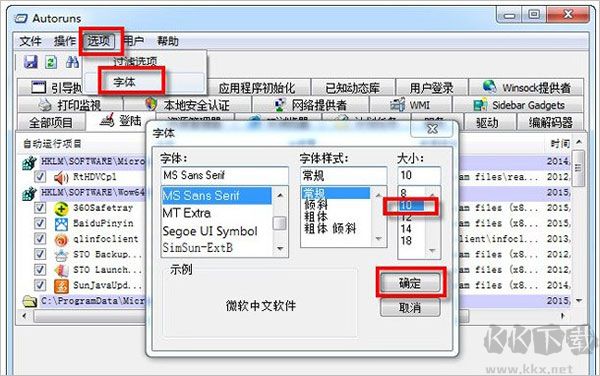The height and width of the screenshot is (376, 600).
Task: Open the Sidebar Gadgets tab
Action: pos(518,105)
